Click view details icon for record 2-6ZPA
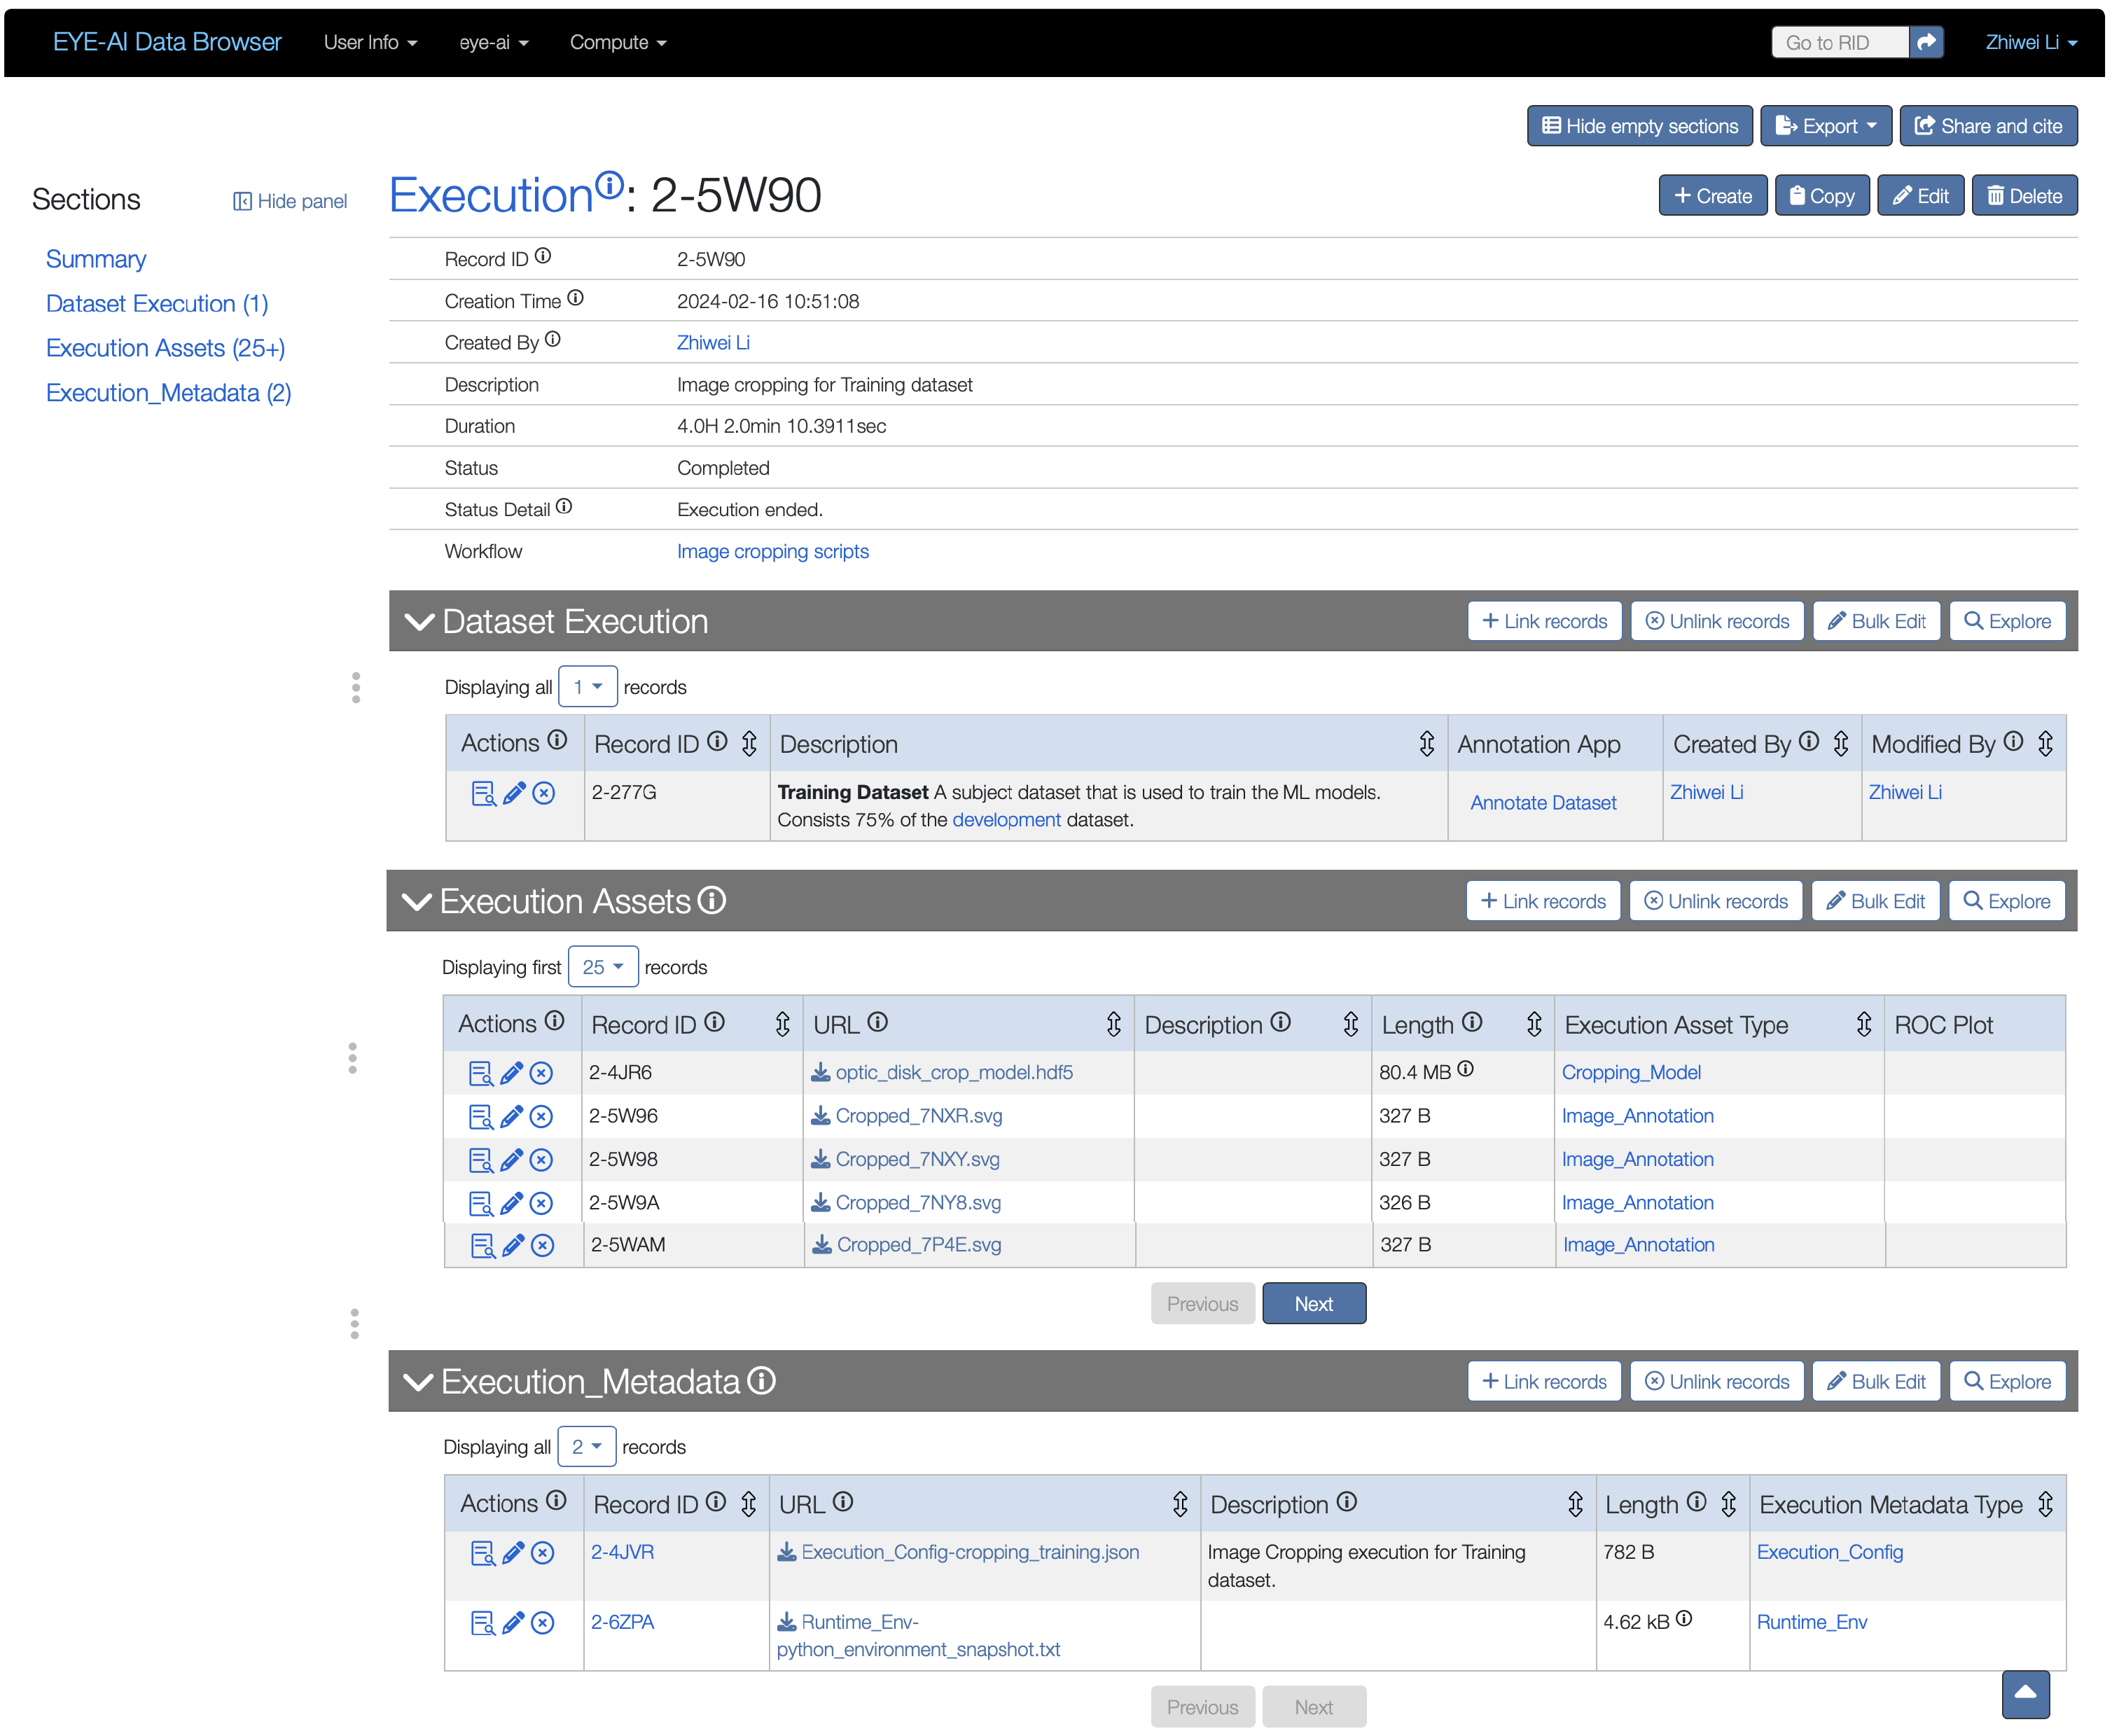This screenshot has height=1736, width=2112. [x=483, y=1623]
